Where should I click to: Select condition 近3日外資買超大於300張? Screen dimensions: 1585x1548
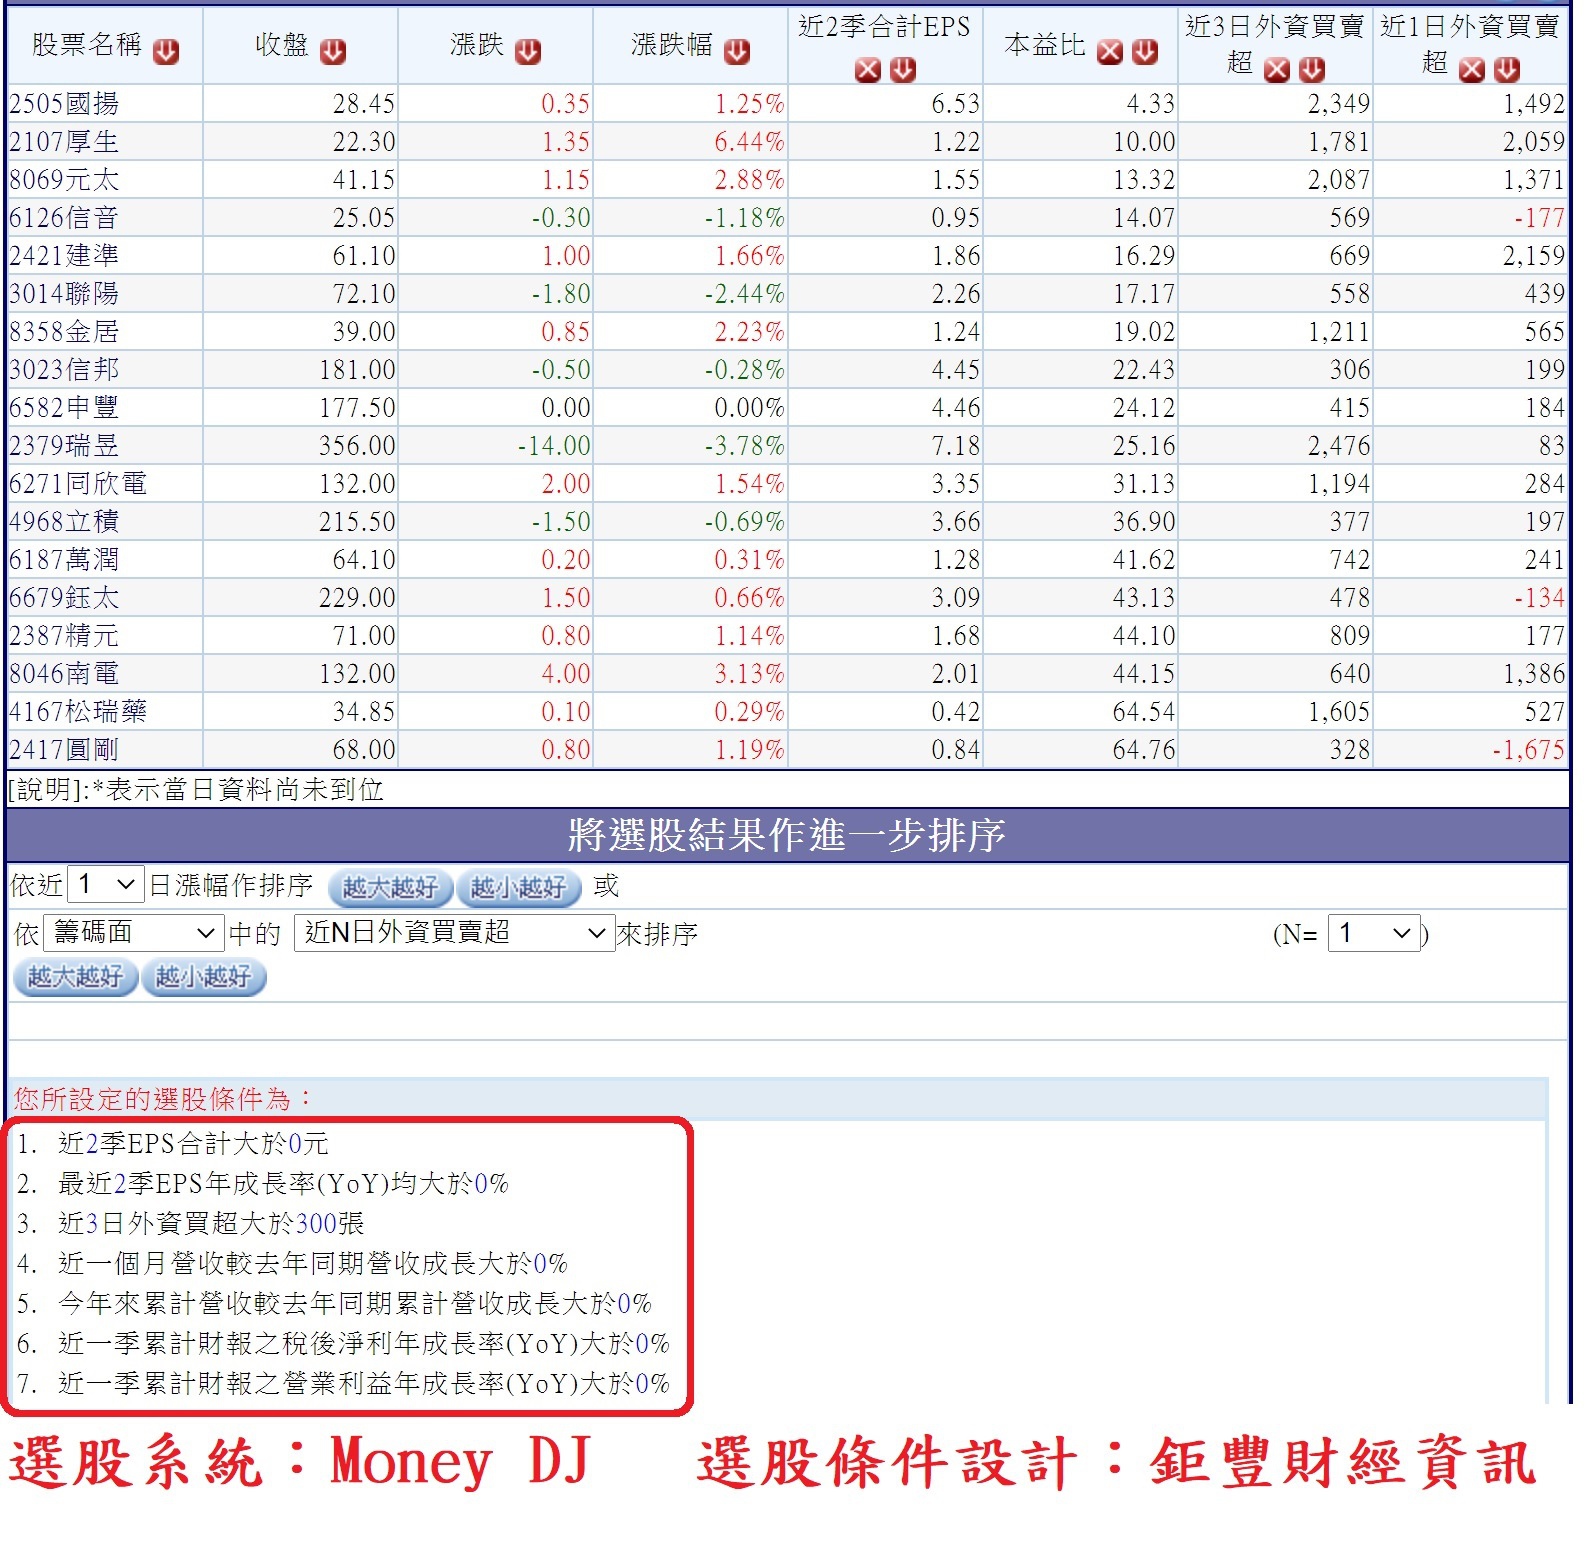click(211, 1224)
